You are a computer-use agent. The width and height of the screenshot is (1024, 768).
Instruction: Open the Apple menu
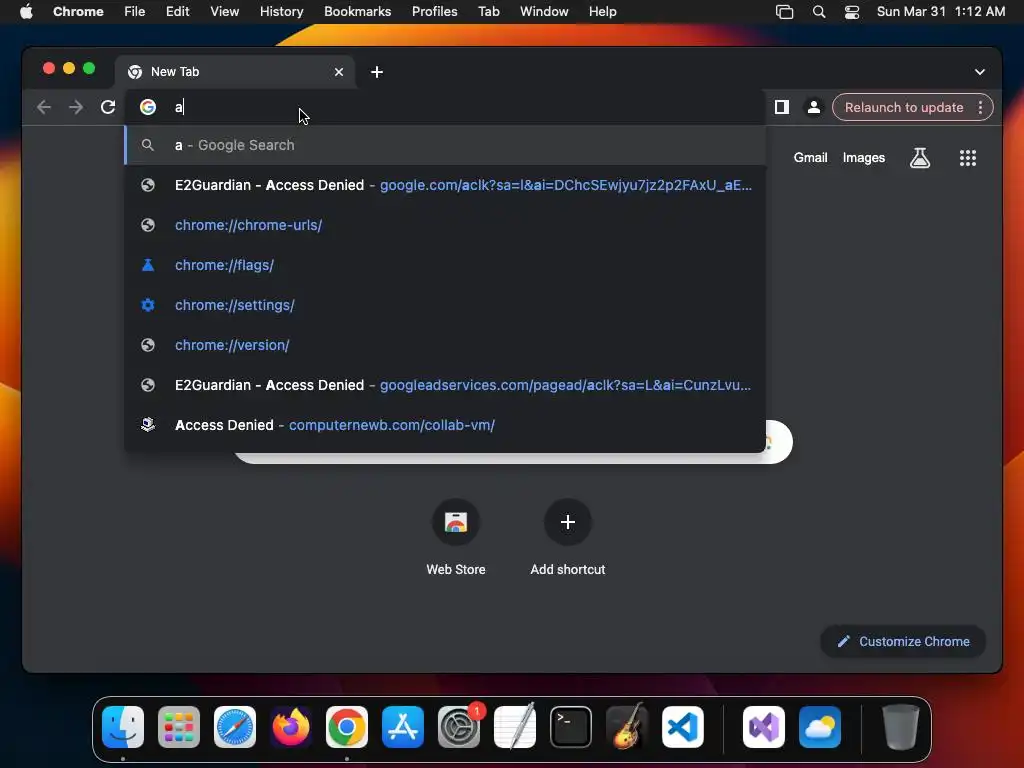pos(26,12)
